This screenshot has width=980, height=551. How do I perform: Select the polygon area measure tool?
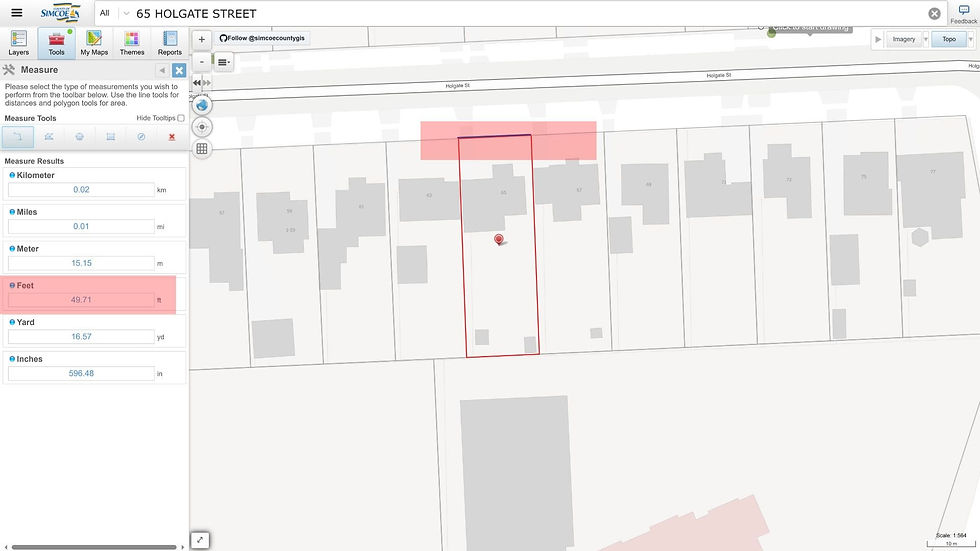pos(79,137)
